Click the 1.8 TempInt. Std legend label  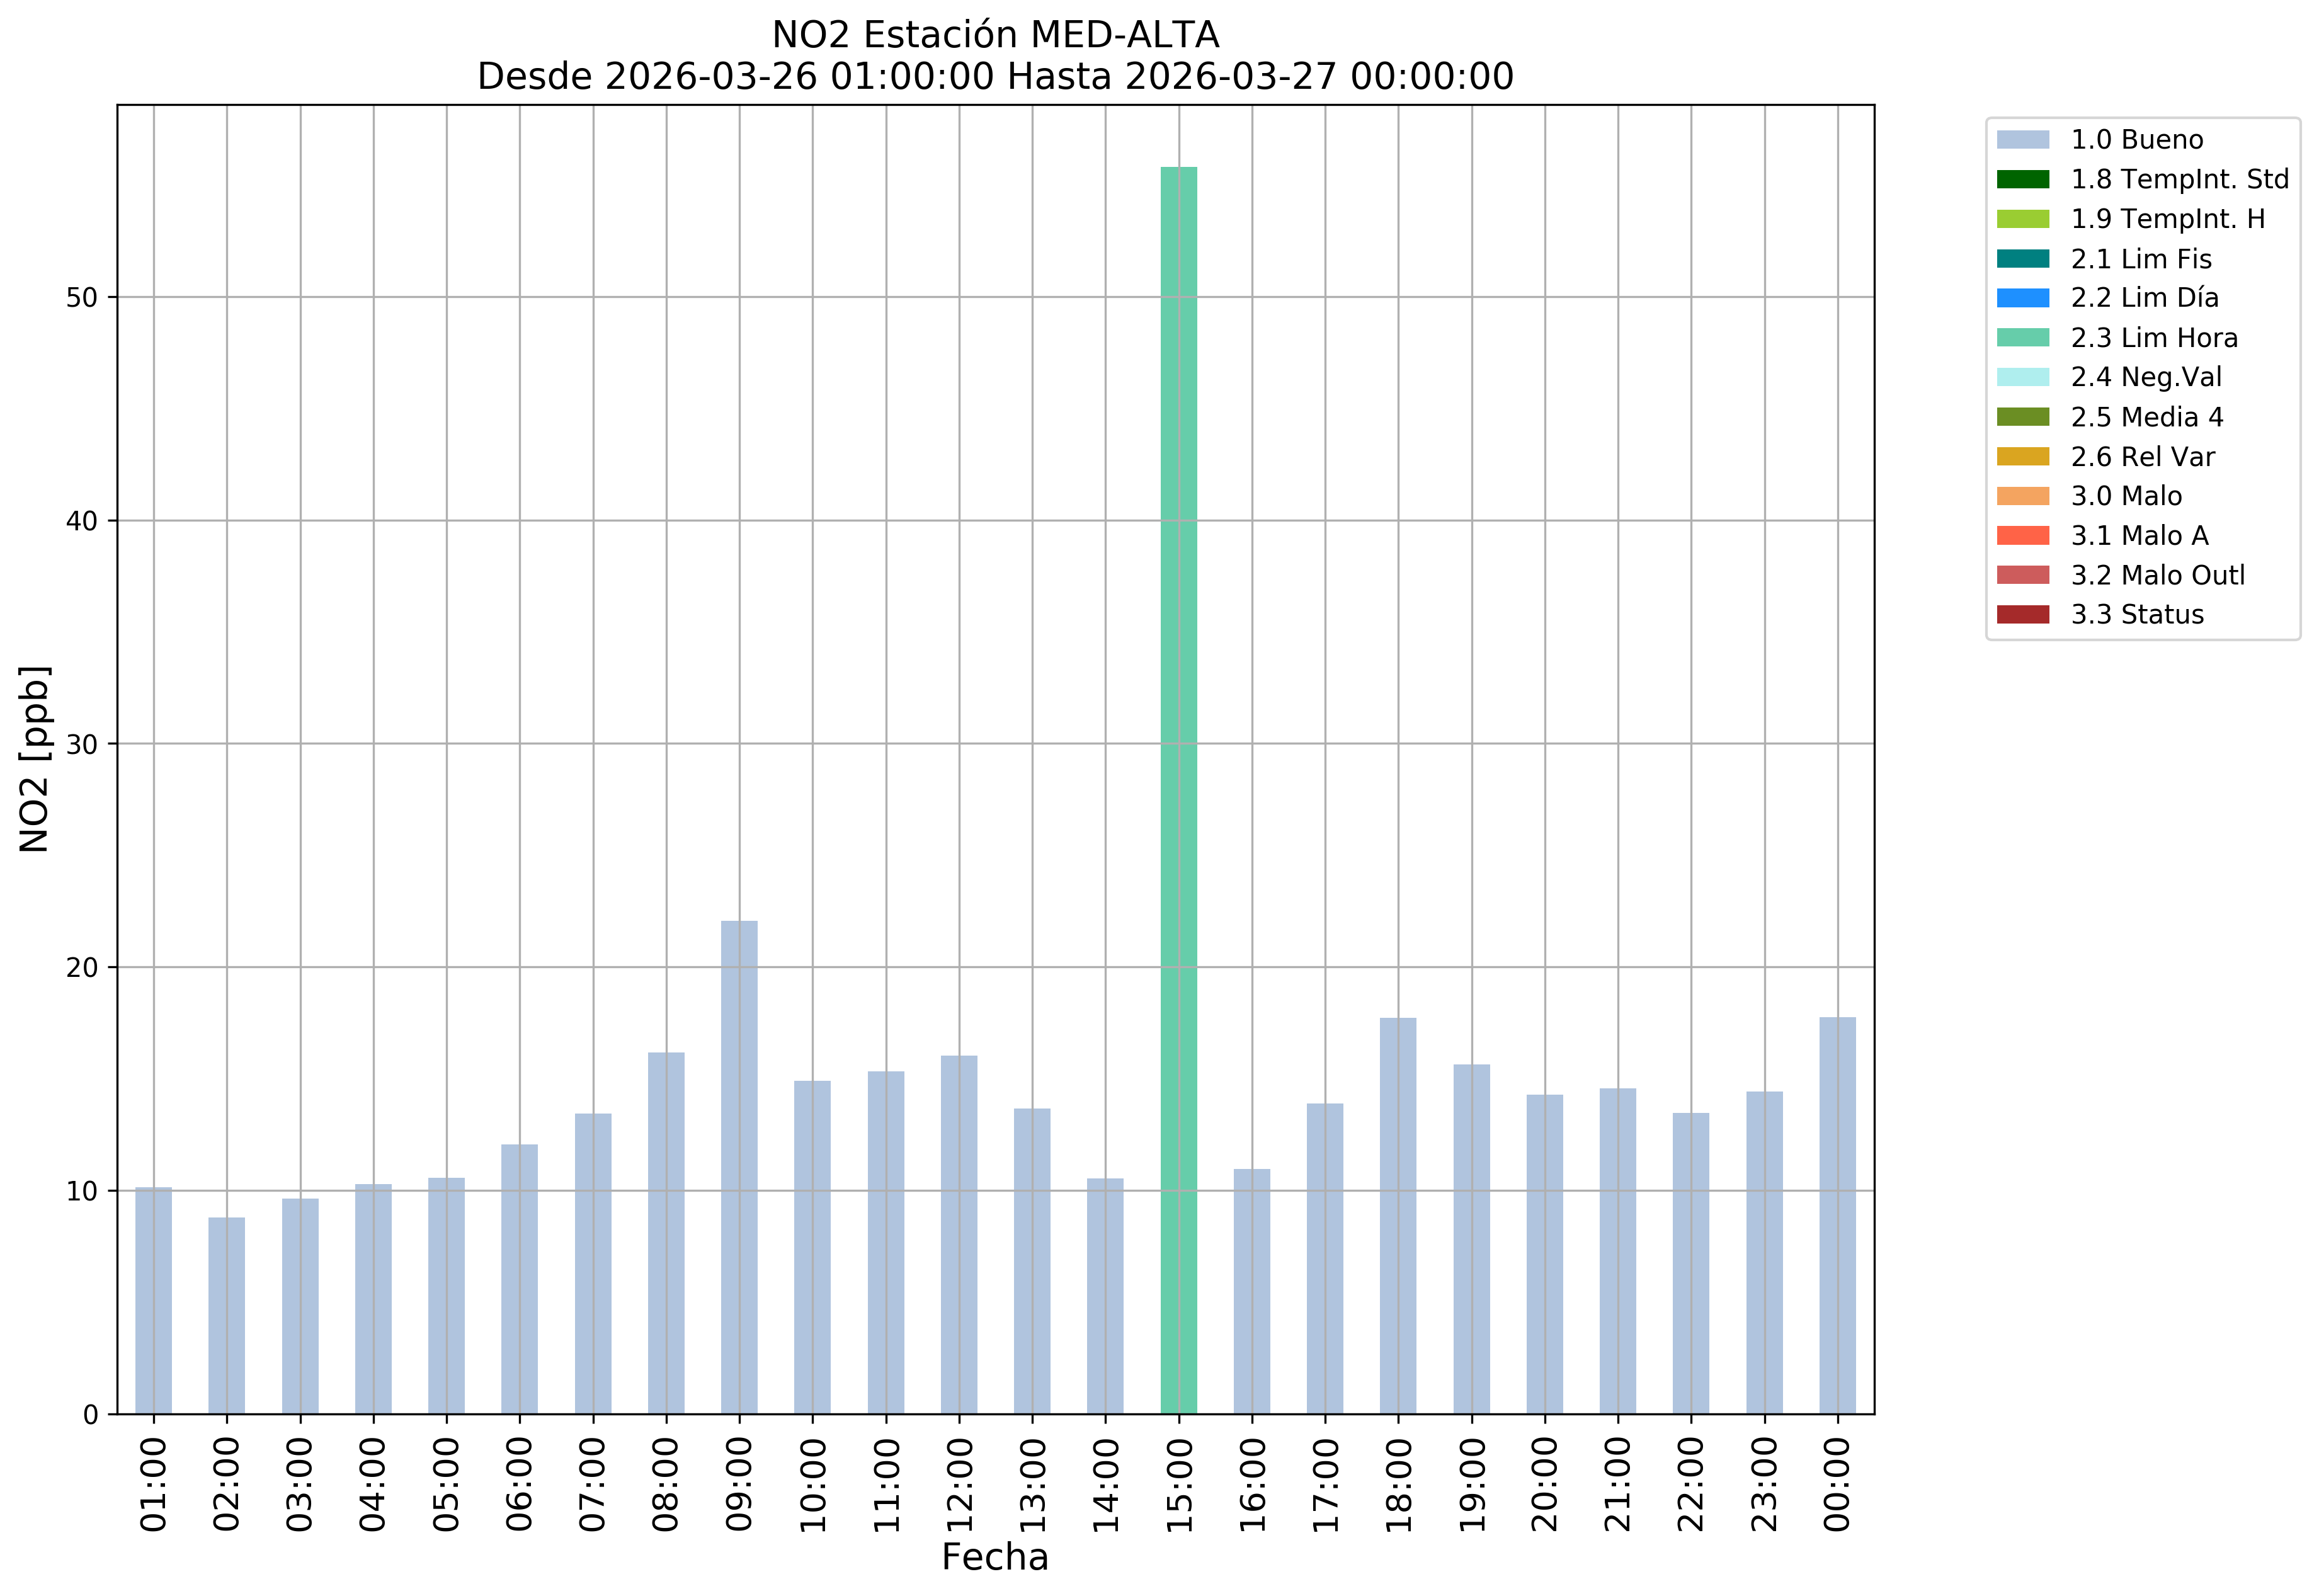coord(2179,180)
